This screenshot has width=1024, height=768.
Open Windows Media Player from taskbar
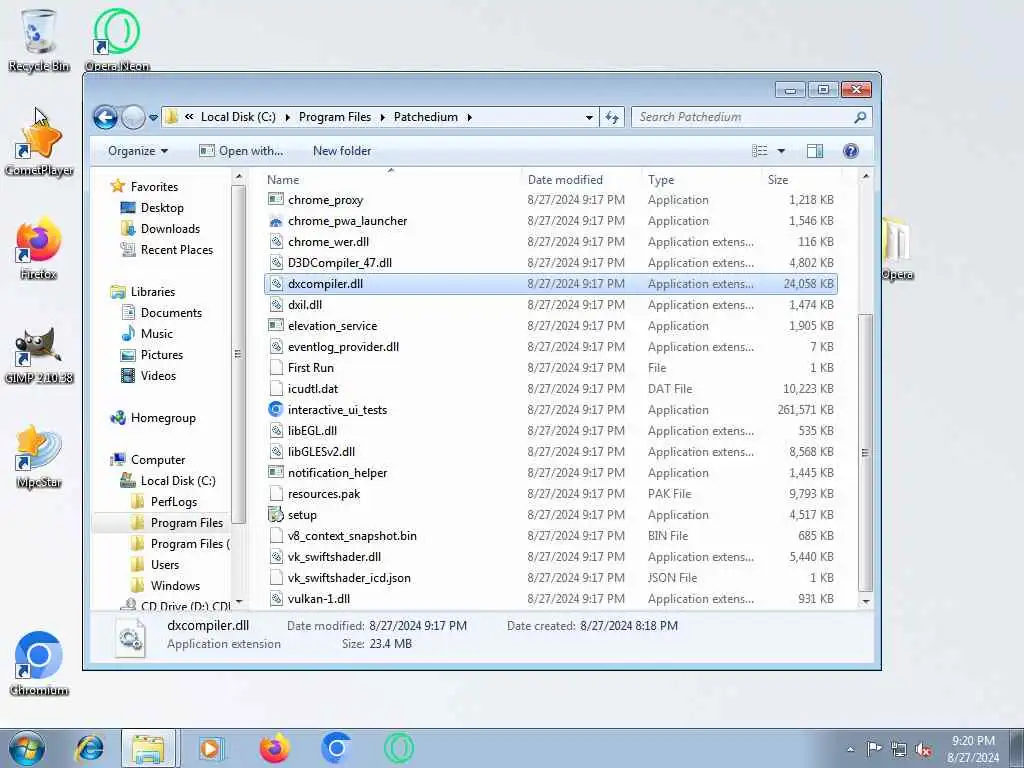click(x=210, y=748)
